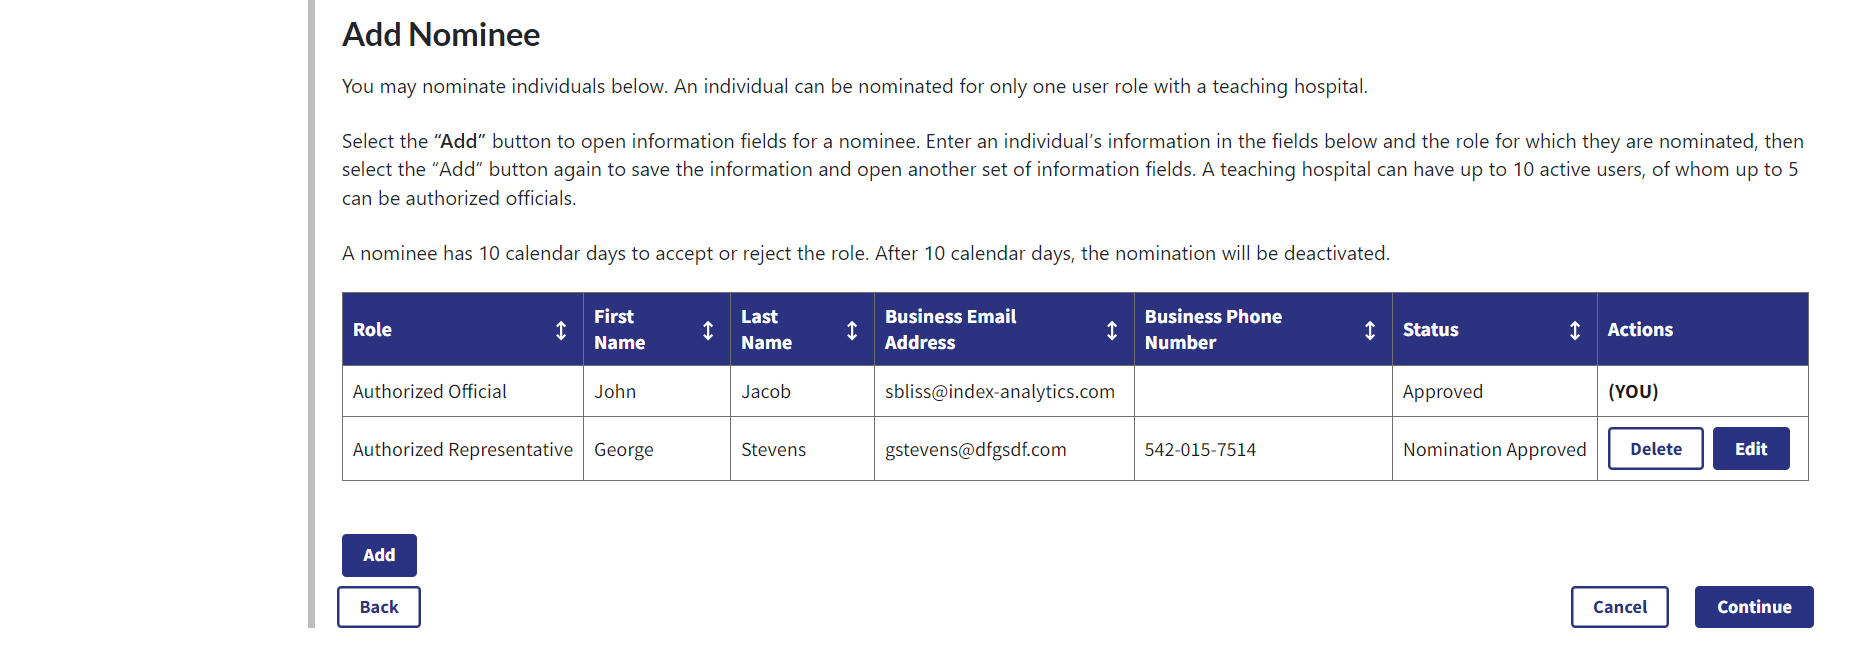Click the Role column header

pyautogui.click(x=372, y=330)
